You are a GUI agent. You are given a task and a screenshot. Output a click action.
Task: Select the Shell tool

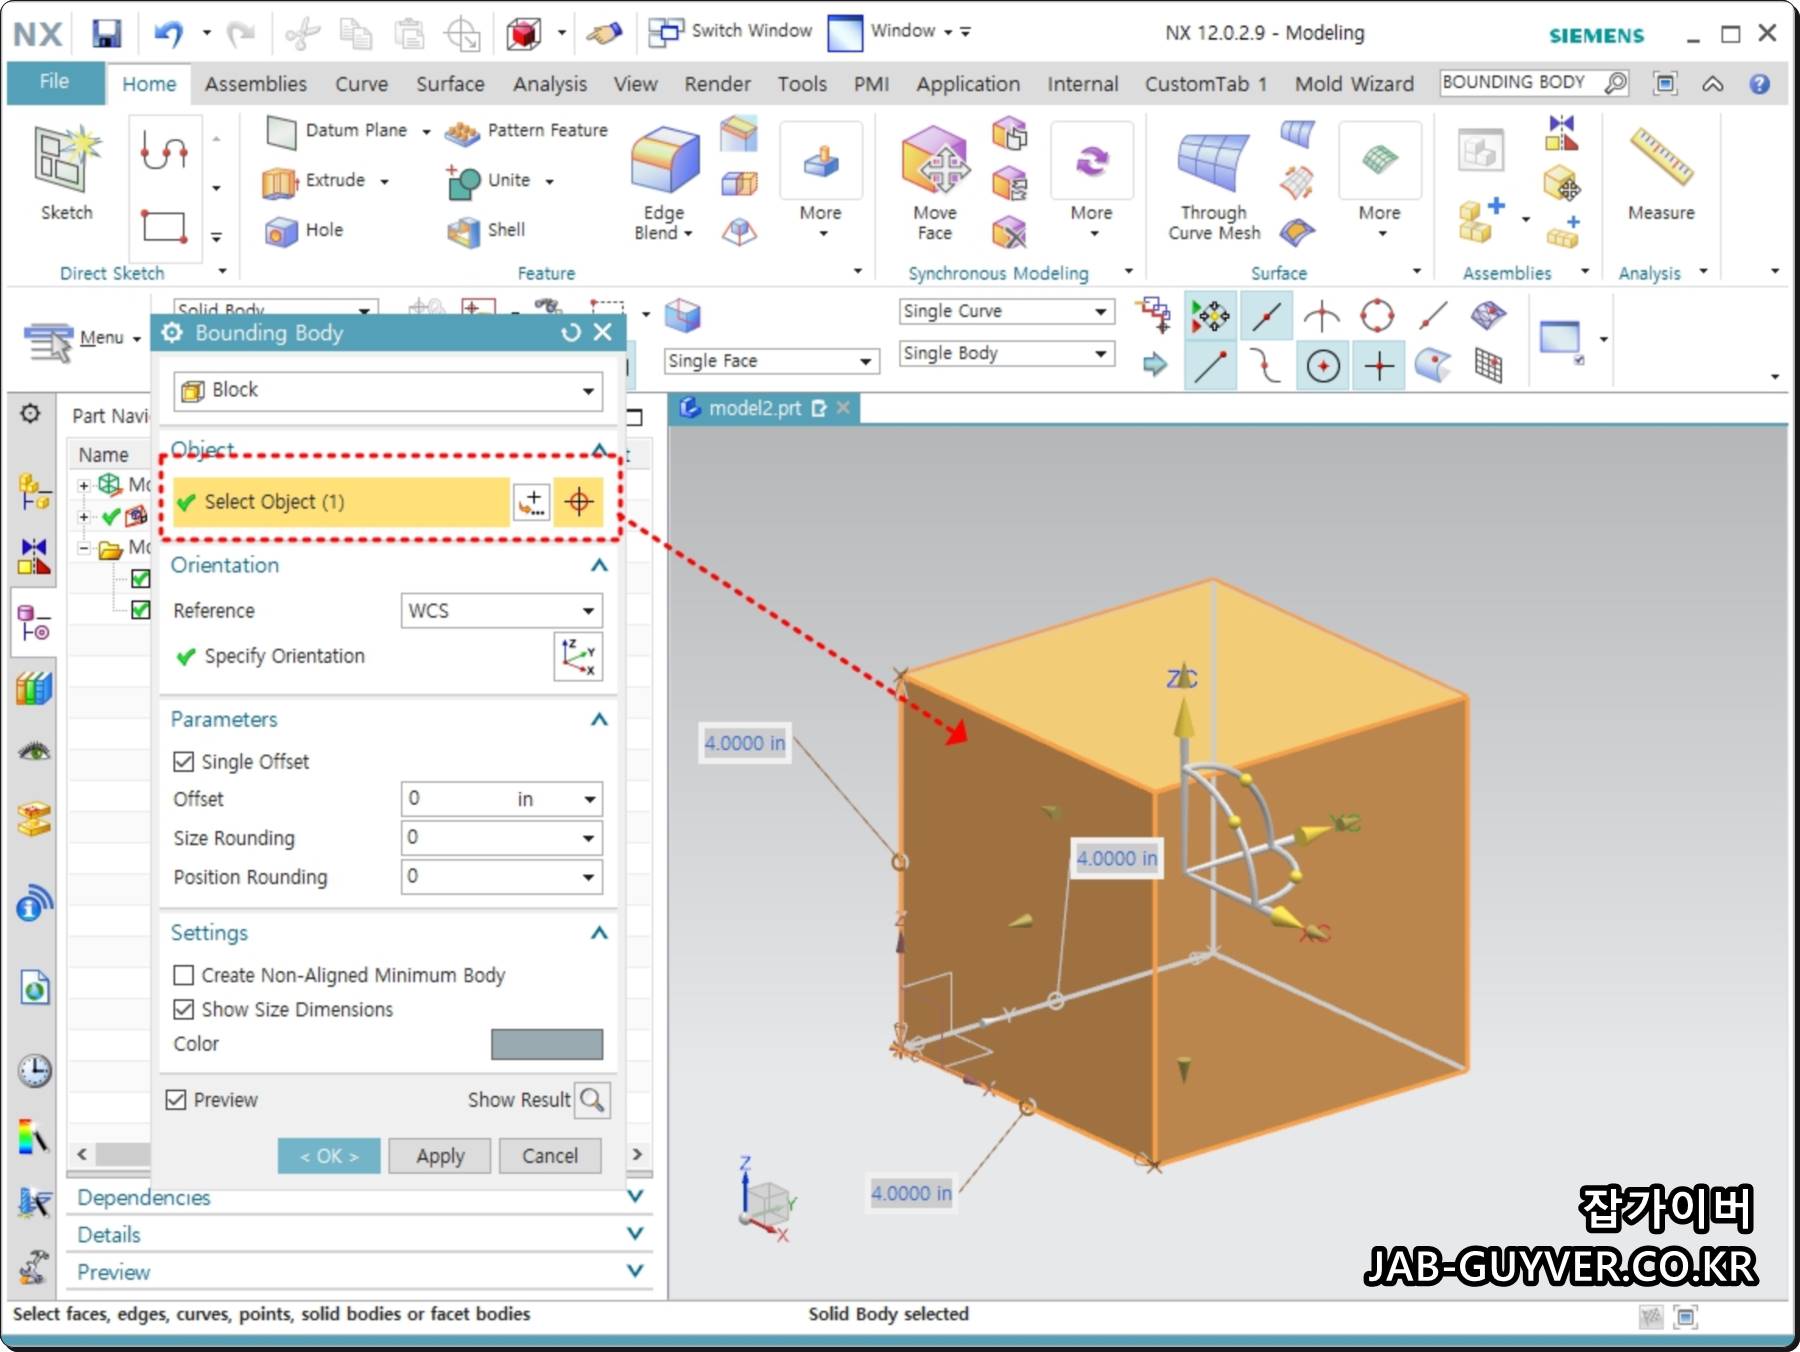pos(487,231)
